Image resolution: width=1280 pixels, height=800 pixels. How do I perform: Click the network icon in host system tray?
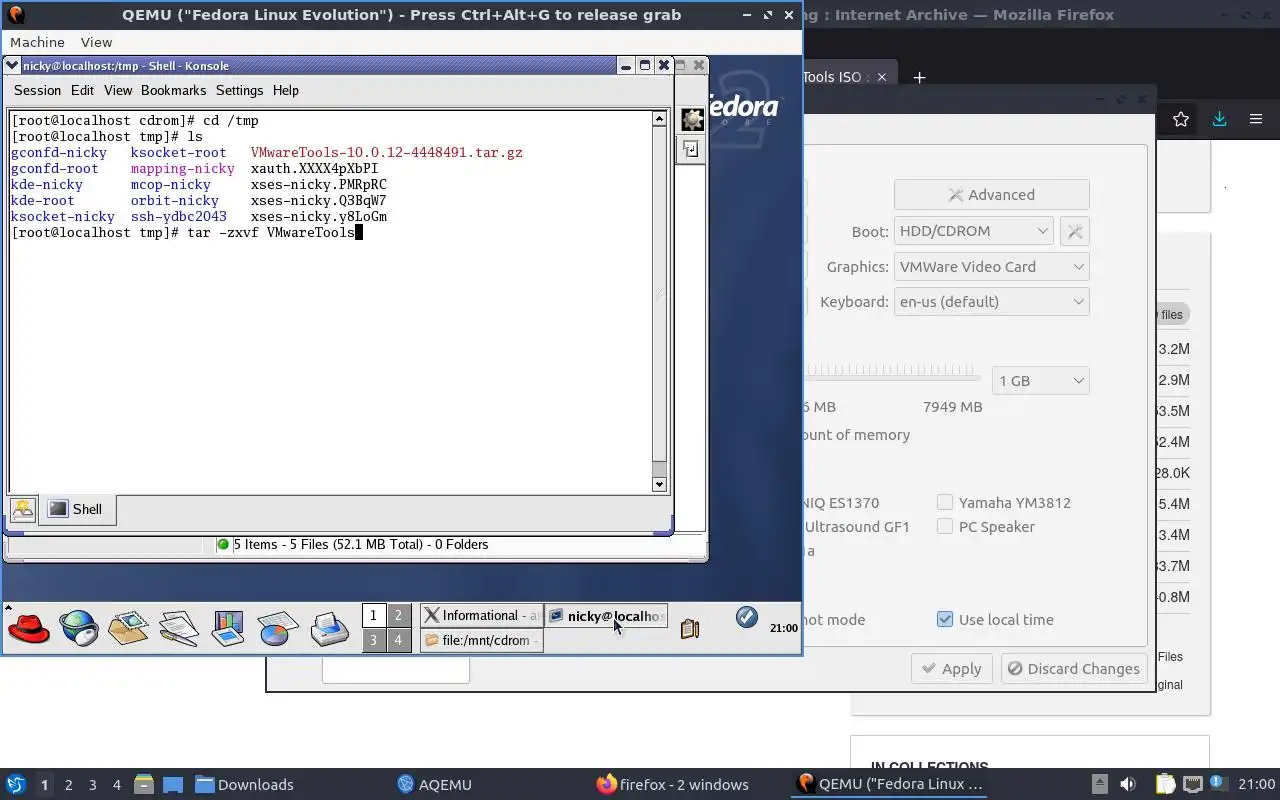coord(1192,784)
